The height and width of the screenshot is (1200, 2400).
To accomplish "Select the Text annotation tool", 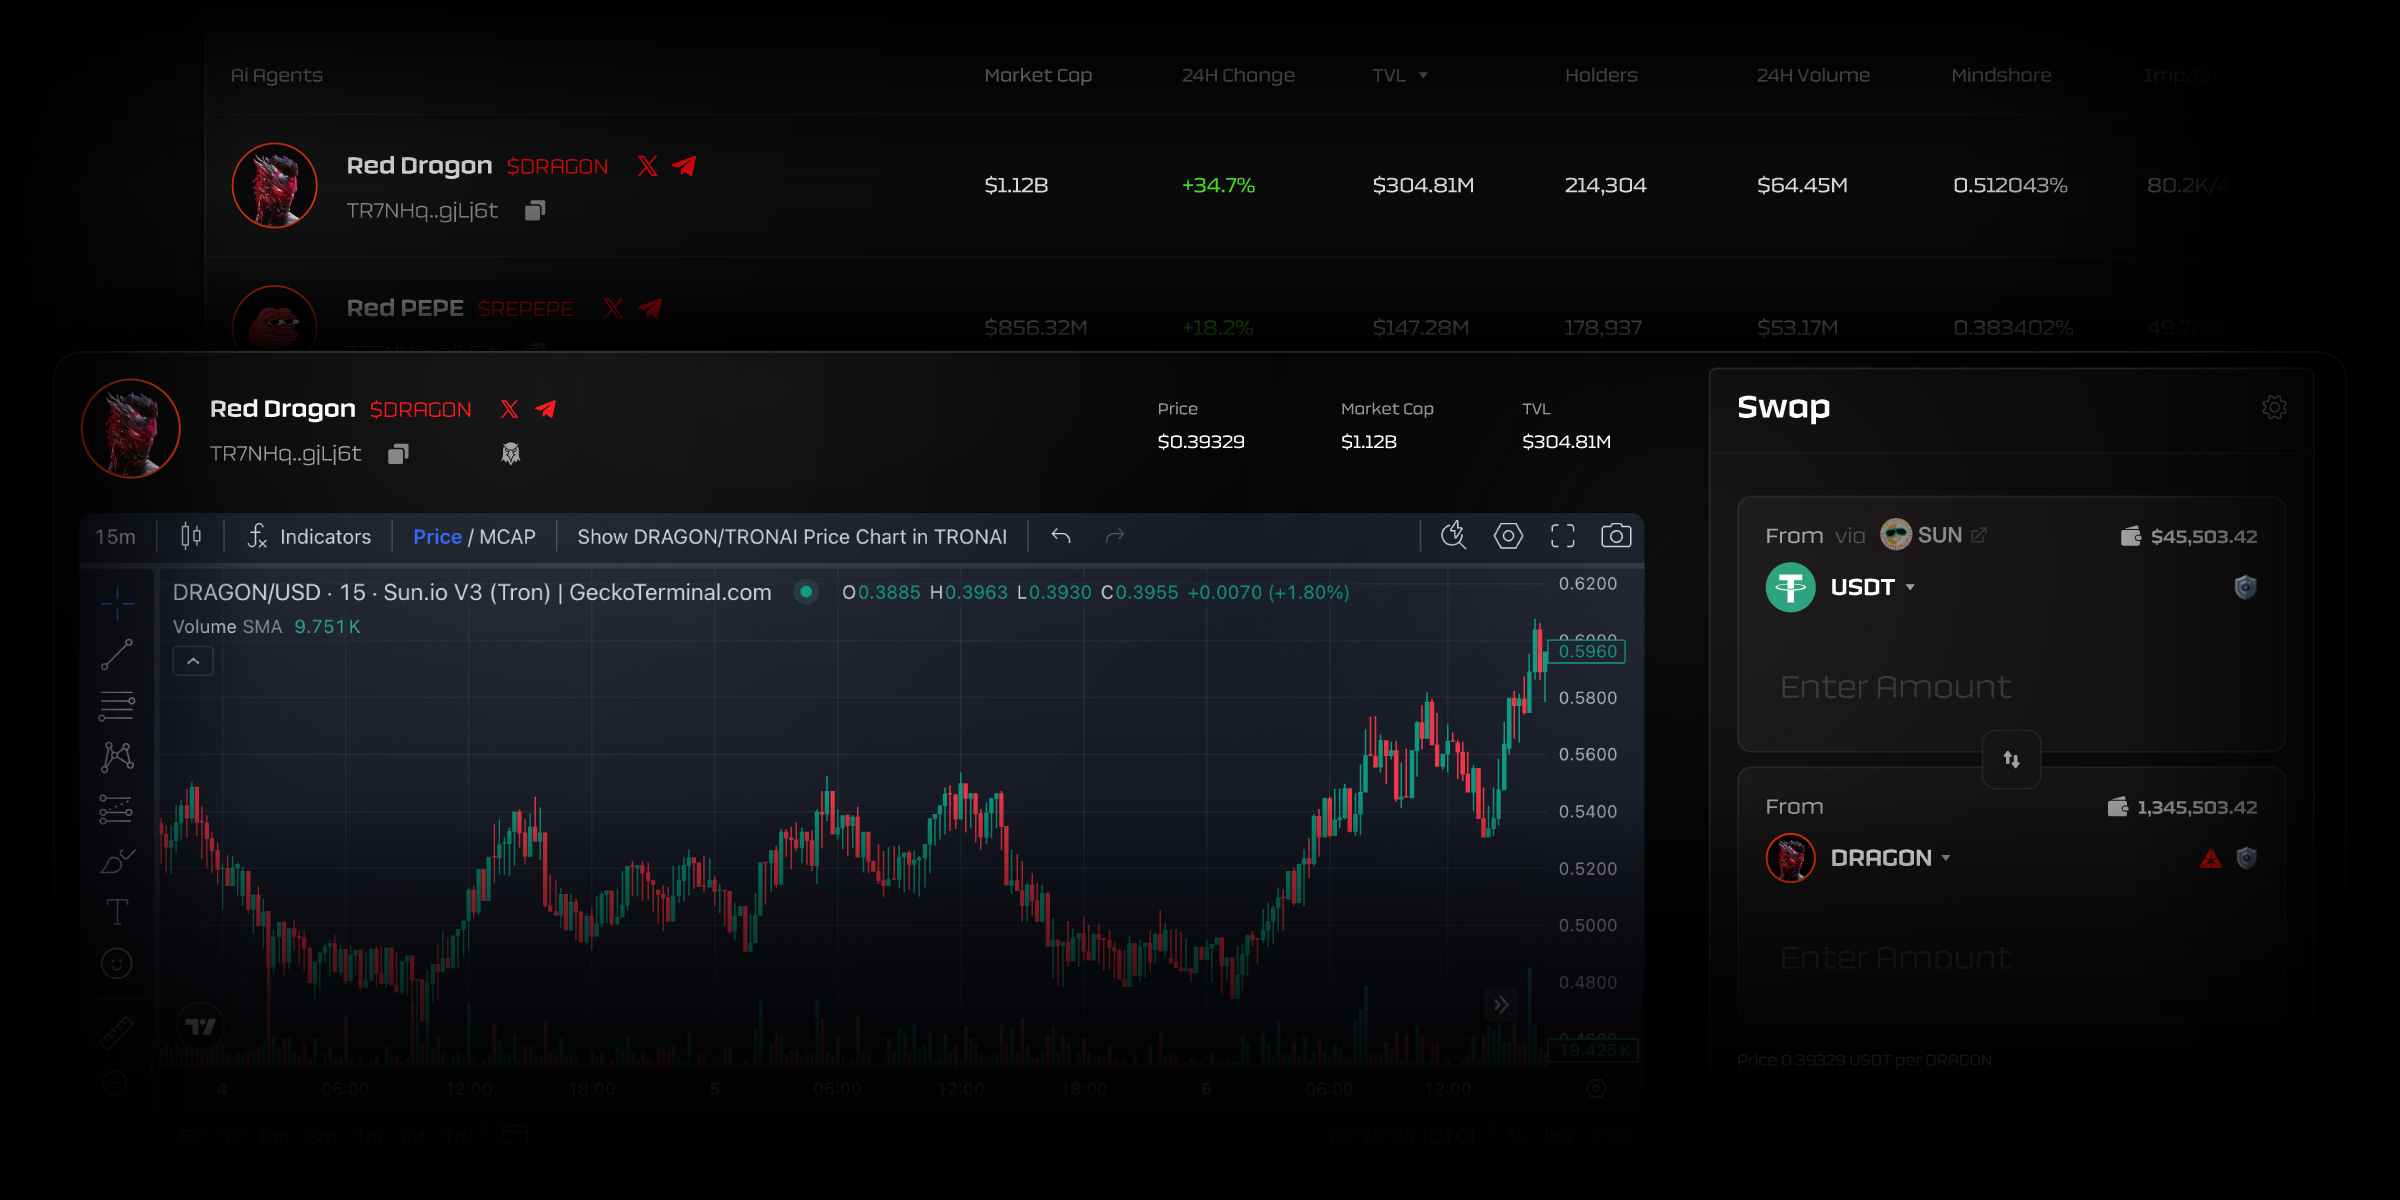I will (x=117, y=911).
